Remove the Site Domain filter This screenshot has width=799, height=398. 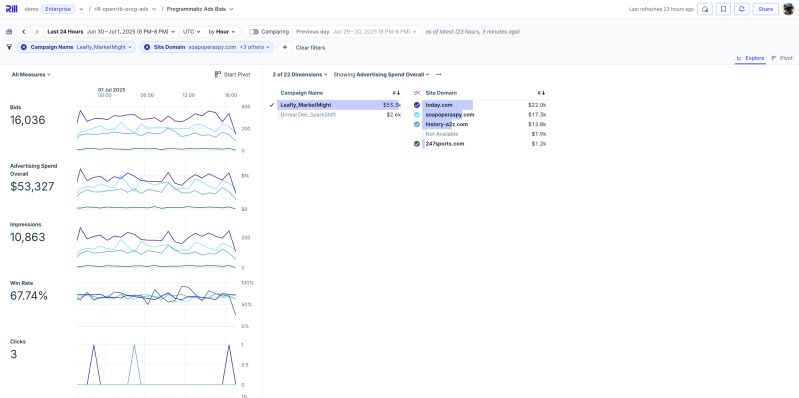[147, 47]
